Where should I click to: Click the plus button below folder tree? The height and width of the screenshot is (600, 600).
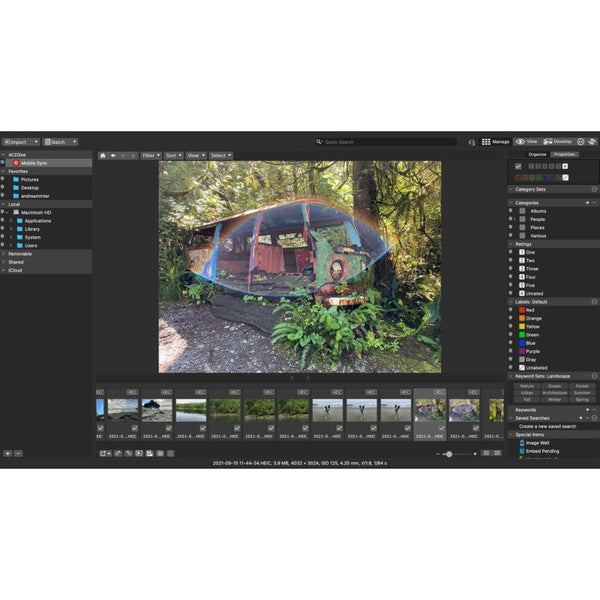click(8, 453)
